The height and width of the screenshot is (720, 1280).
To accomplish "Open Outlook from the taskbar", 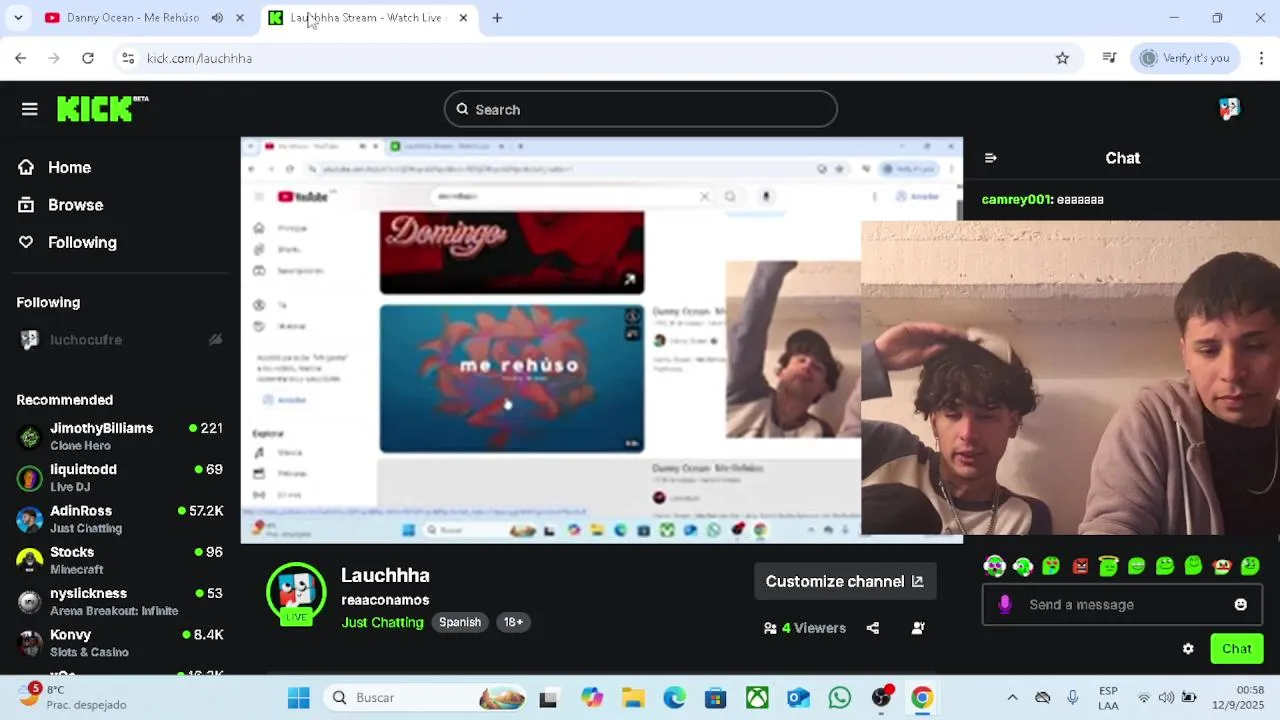I will 798,698.
